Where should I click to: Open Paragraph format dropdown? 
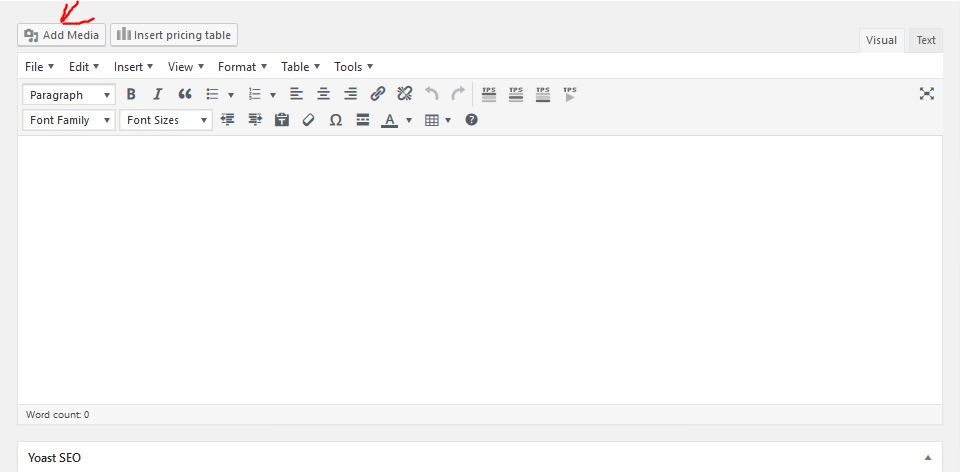click(69, 95)
